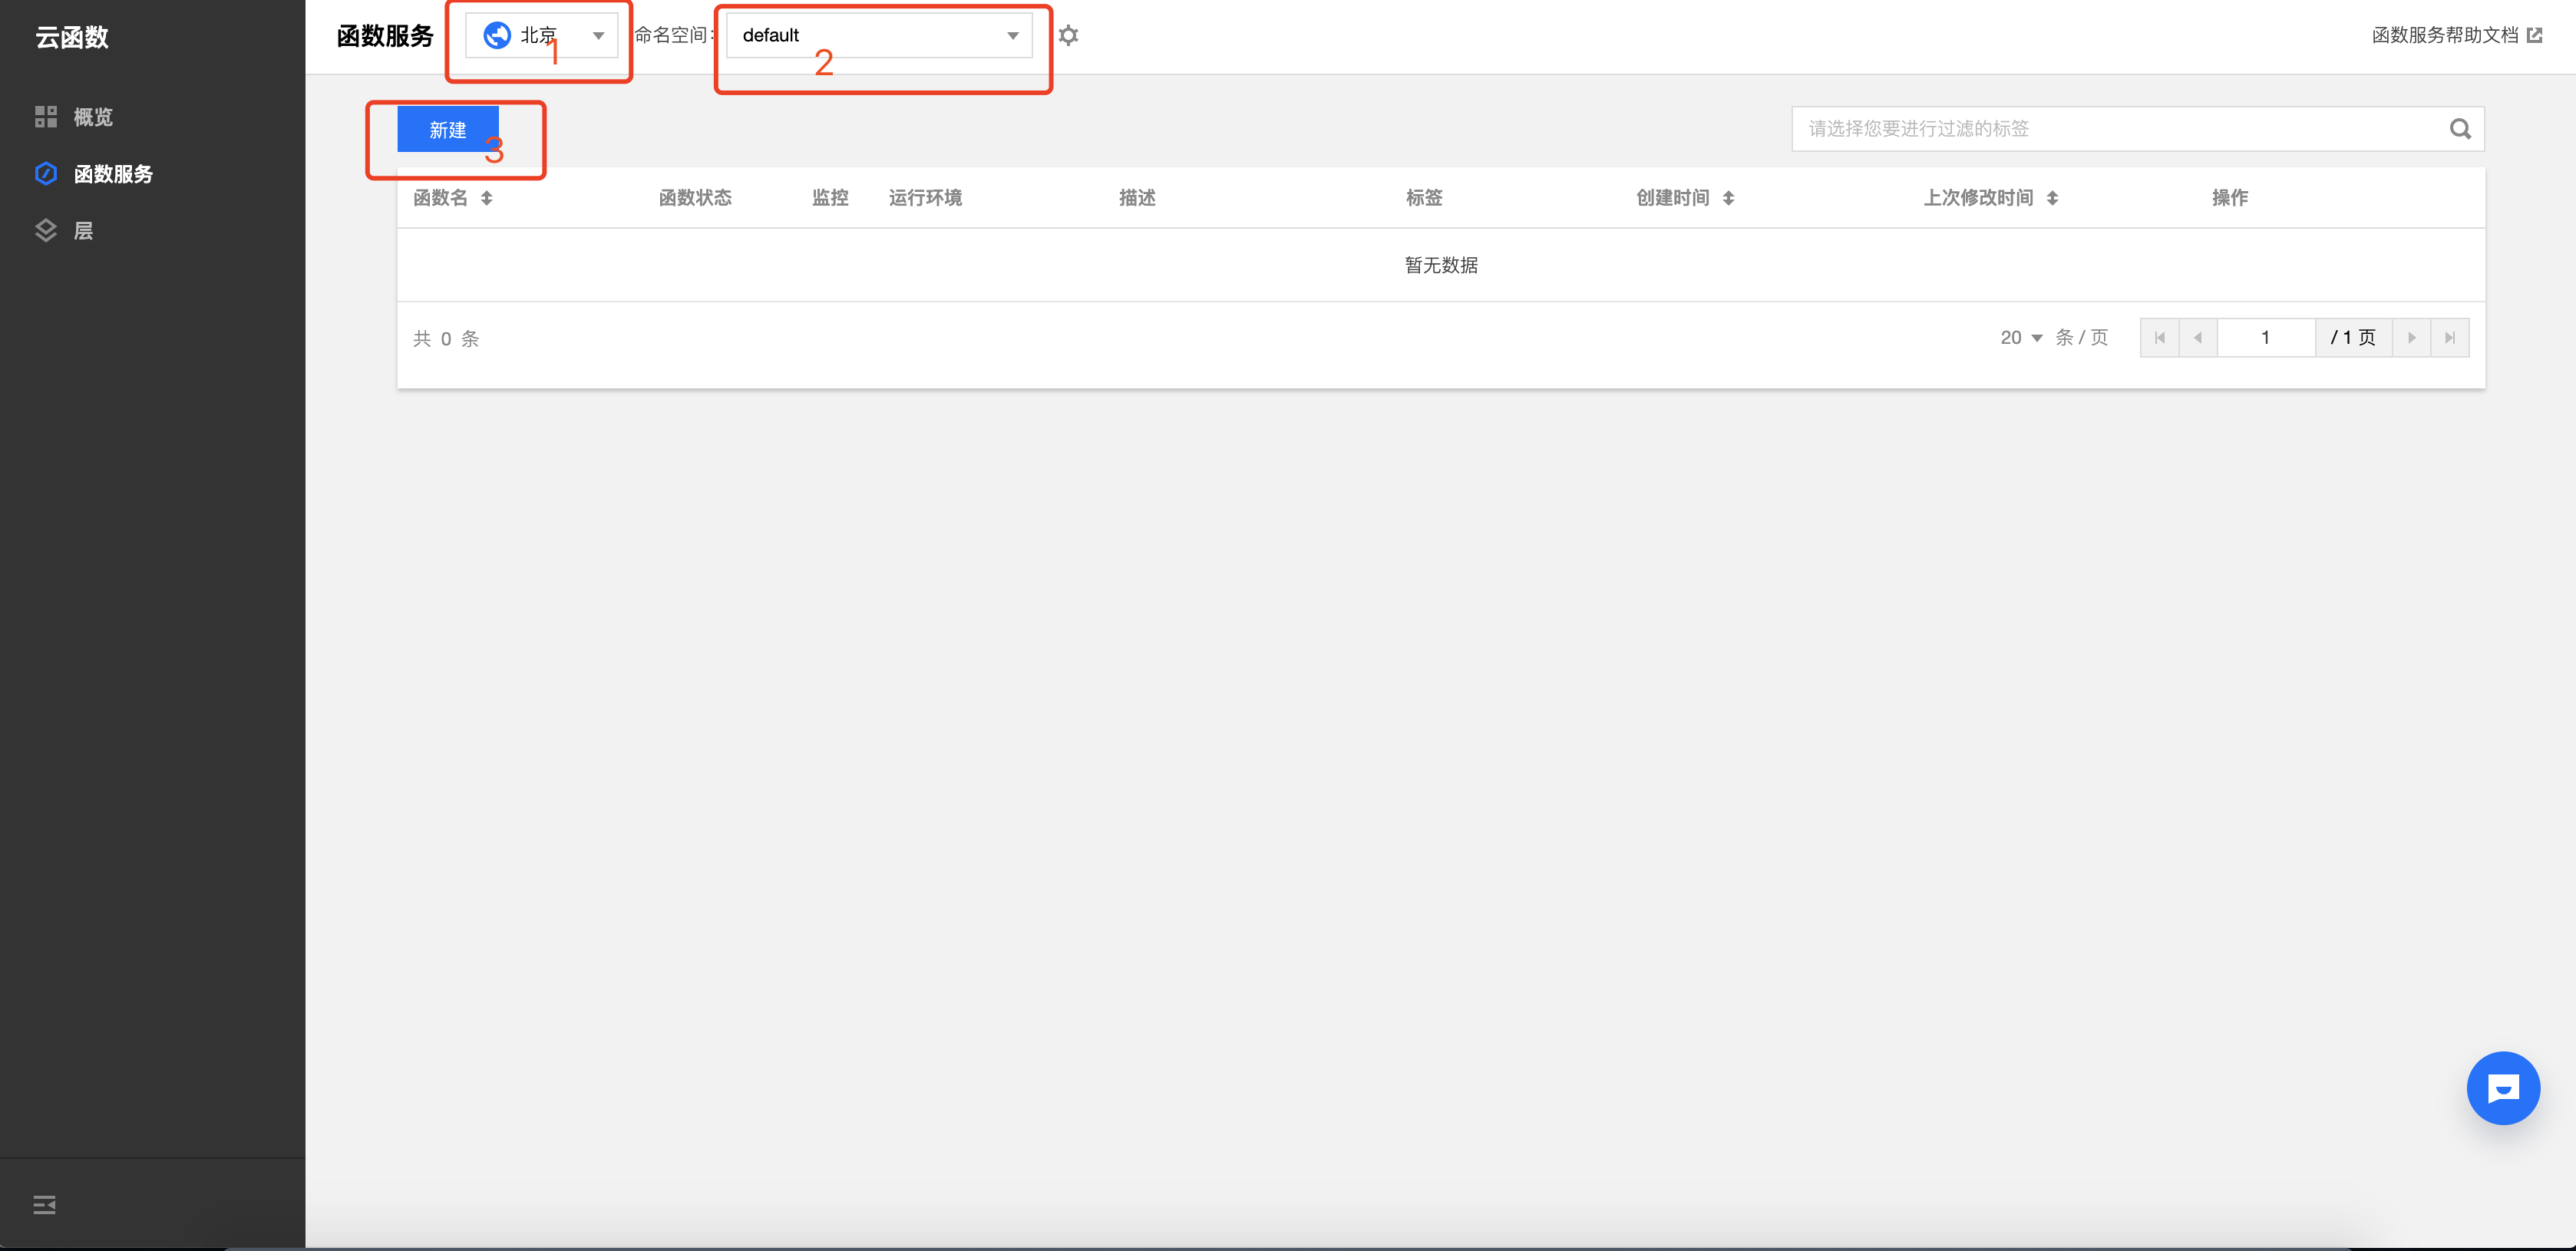Click the region globe icon beside 北京
This screenshot has width=2576, height=1251.
pyautogui.click(x=497, y=34)
